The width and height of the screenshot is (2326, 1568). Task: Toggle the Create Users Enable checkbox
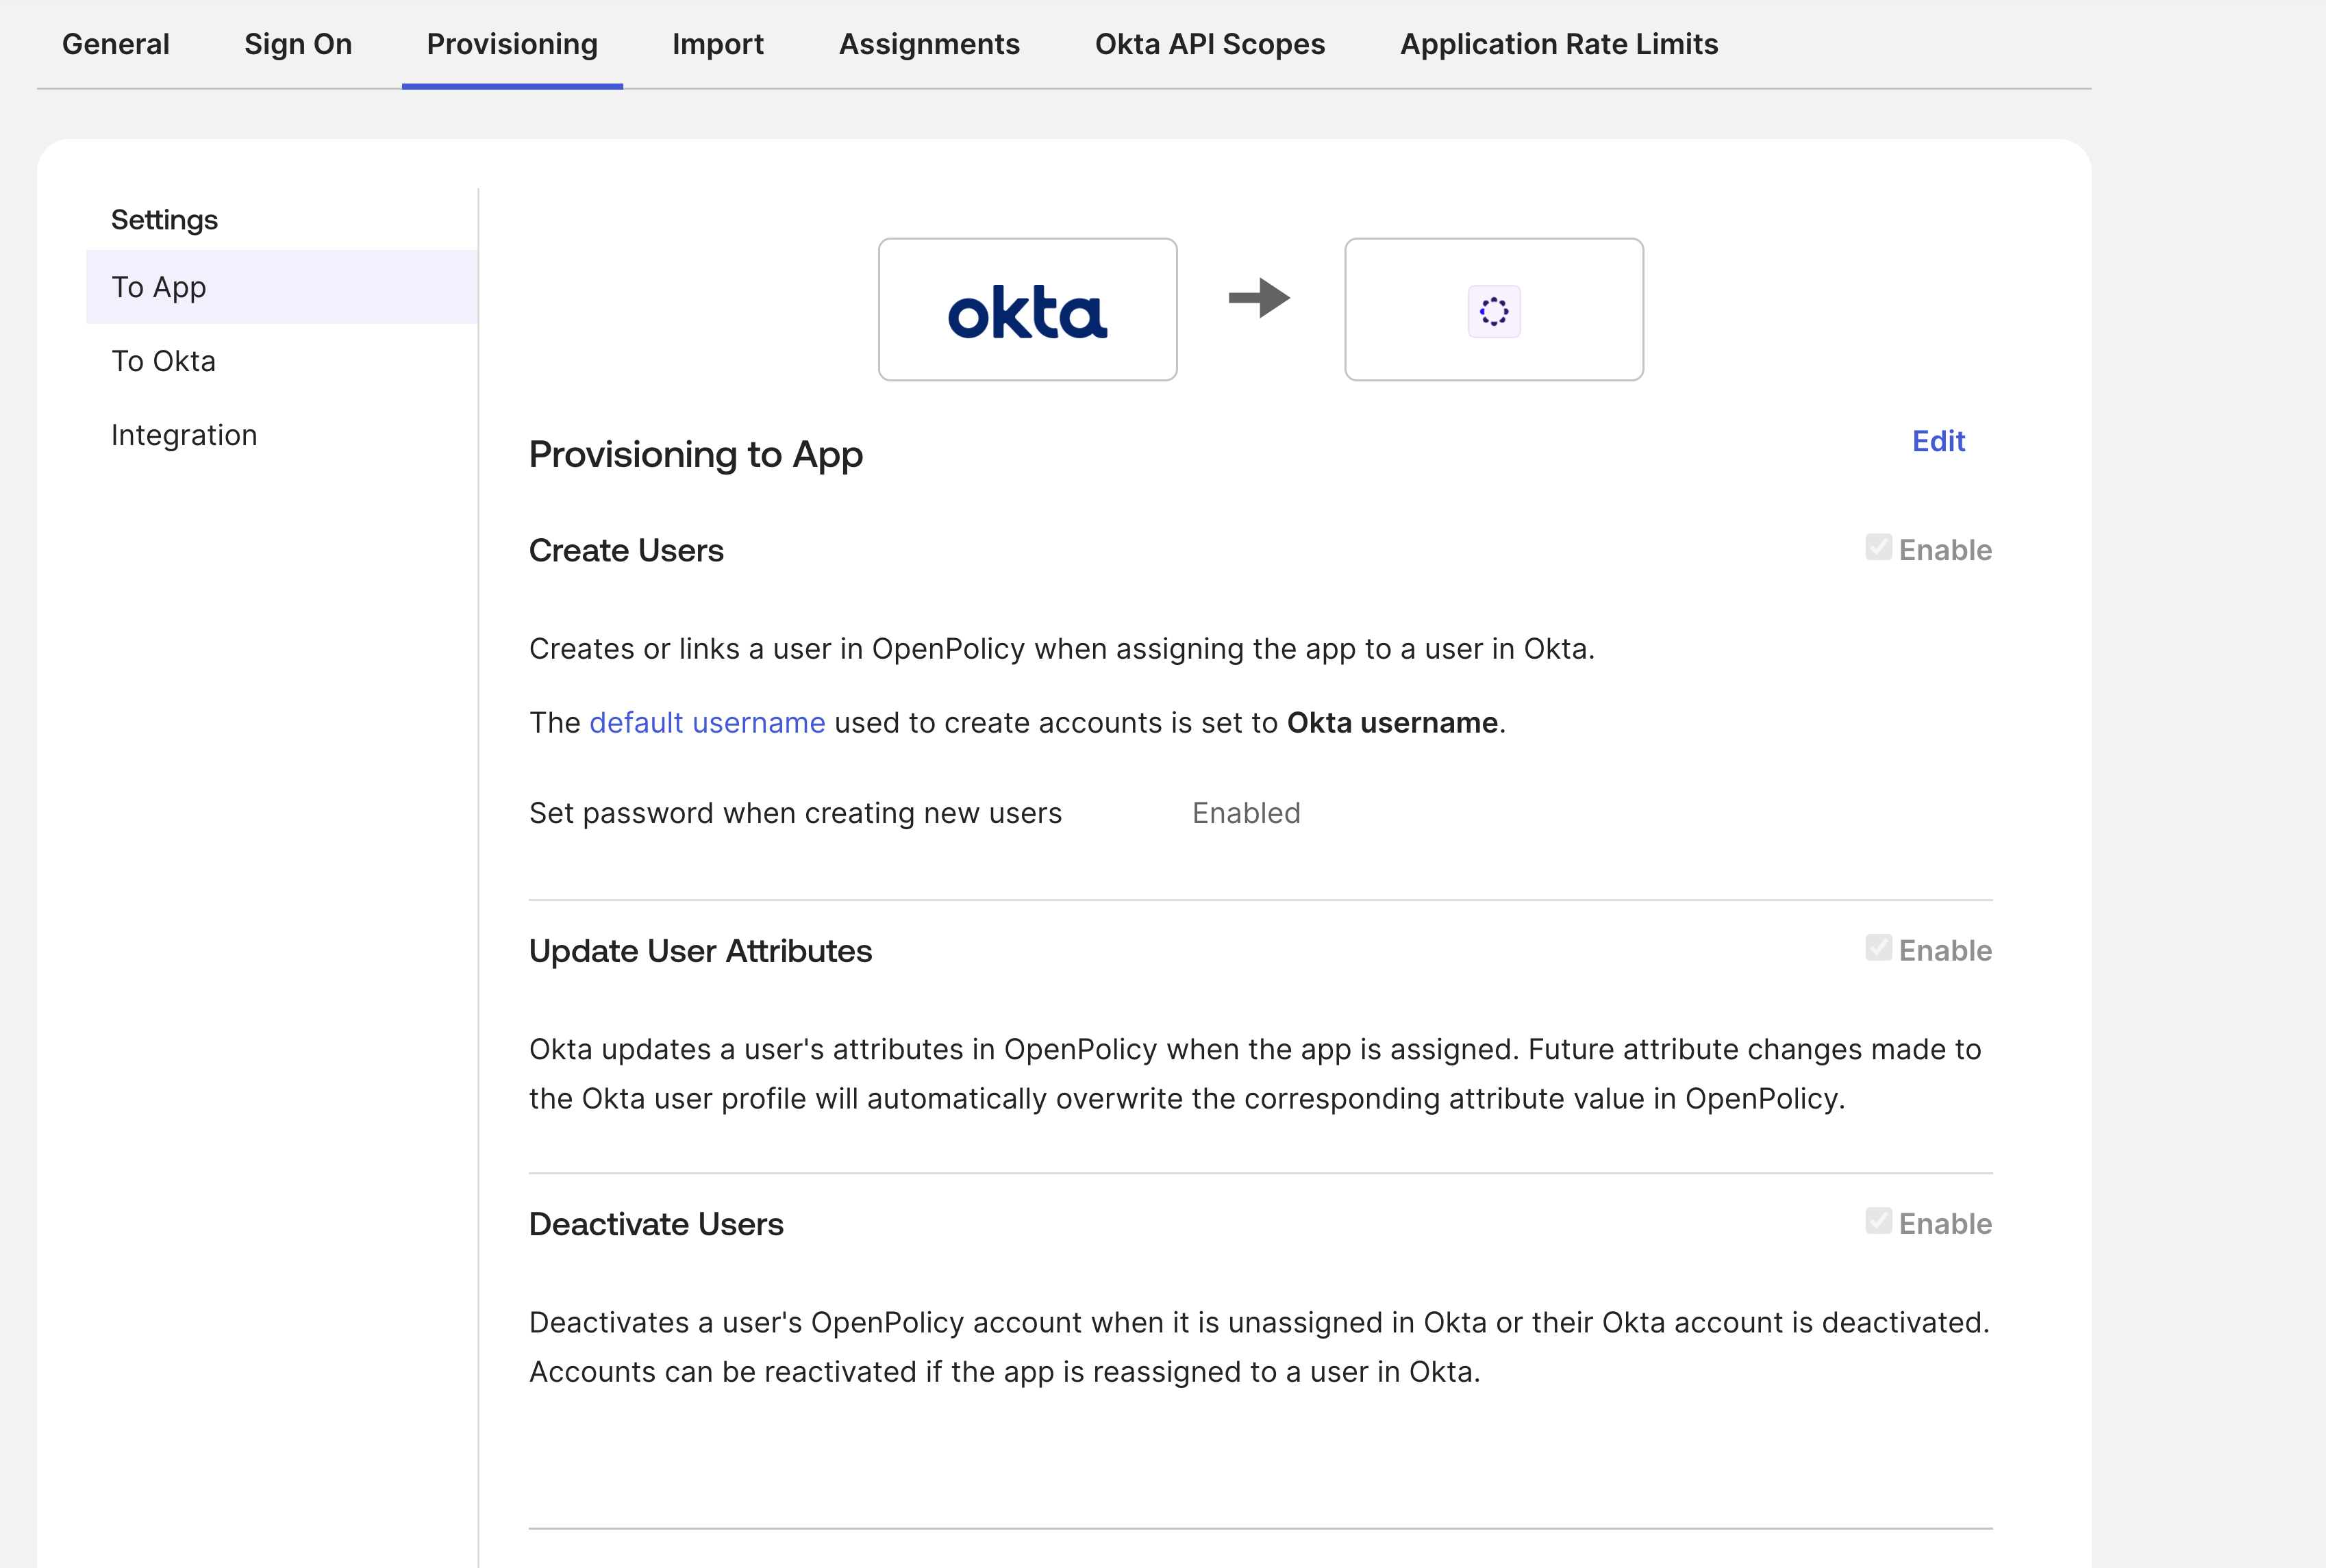click(1877, 548)
